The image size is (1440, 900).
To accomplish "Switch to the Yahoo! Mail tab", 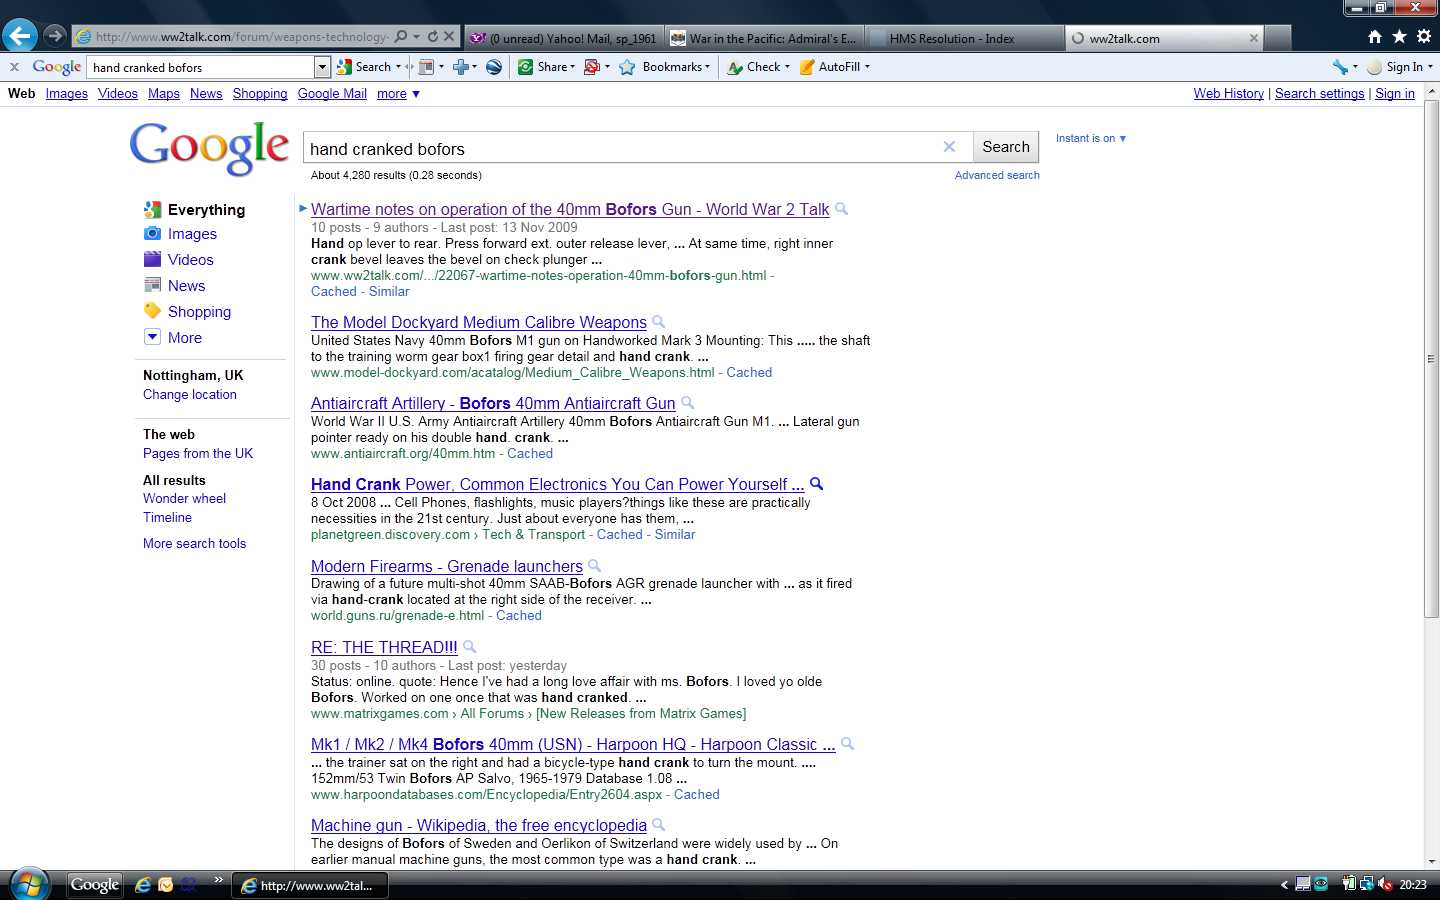I will coord(564,38).
